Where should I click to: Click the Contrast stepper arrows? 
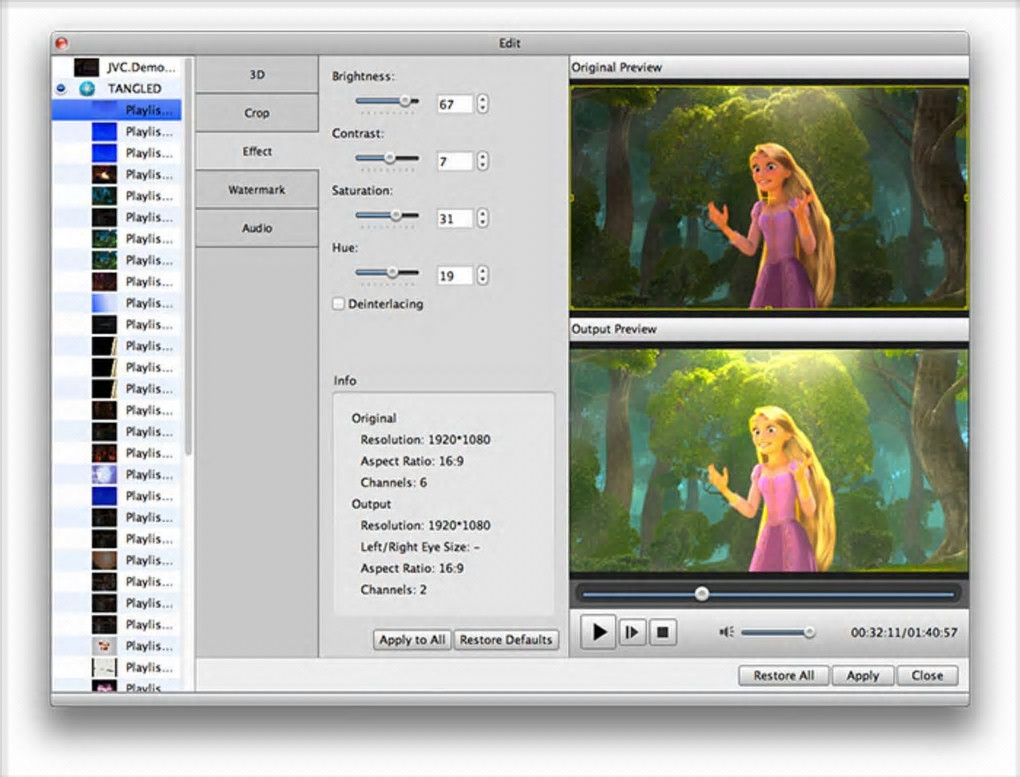pyautogui.click(x=482, y=161)
